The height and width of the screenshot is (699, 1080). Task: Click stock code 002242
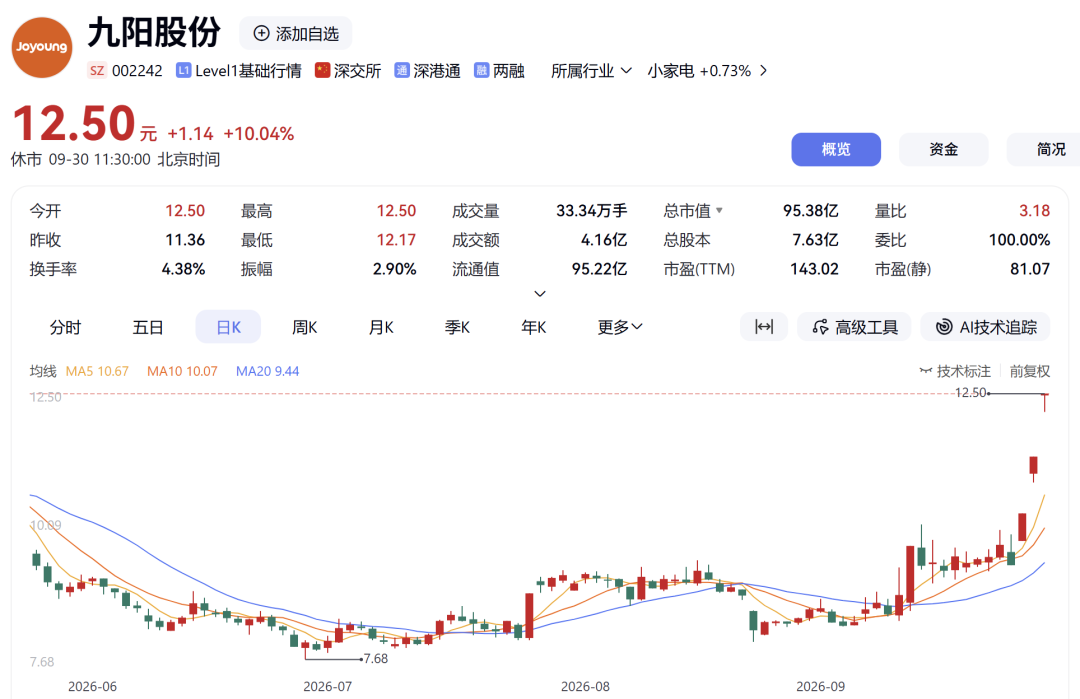[137, 70]
